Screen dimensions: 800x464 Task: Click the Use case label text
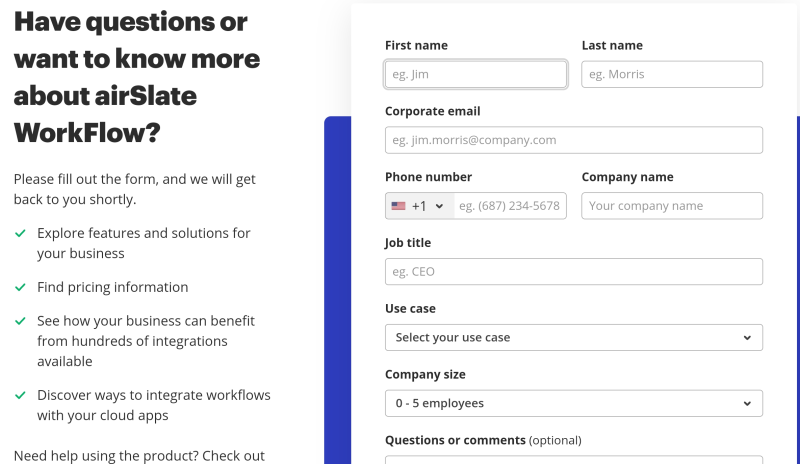410,308
